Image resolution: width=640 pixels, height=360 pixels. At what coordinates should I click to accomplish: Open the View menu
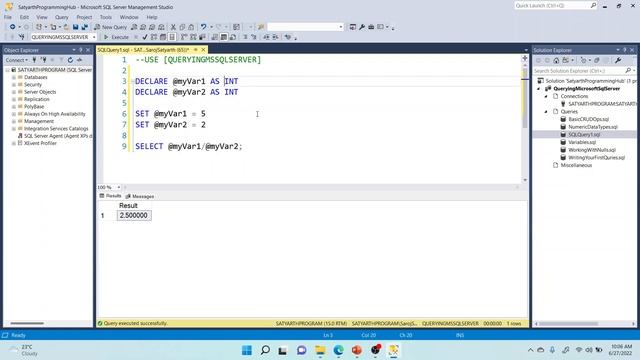tap(42, 17)
